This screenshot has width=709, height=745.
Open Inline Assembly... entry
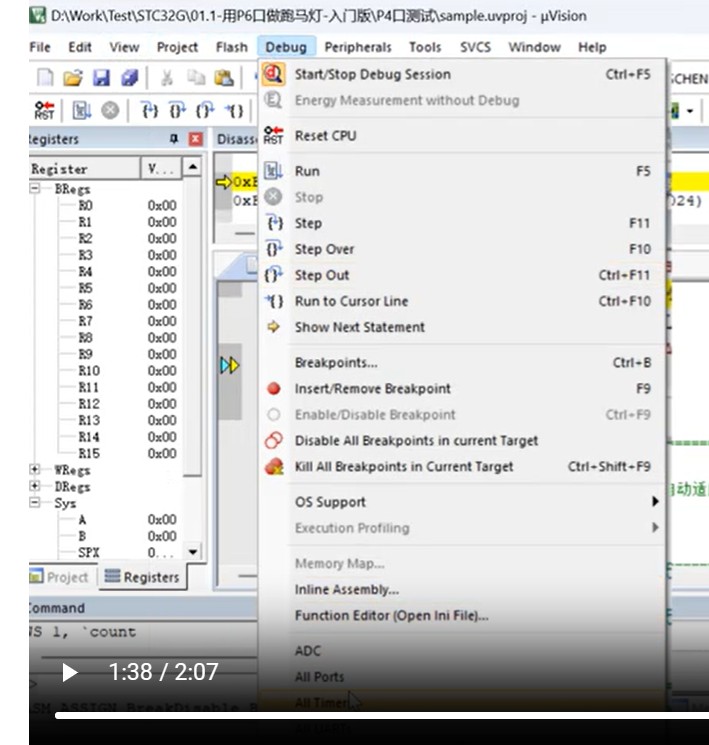click(x=463, y=590)
